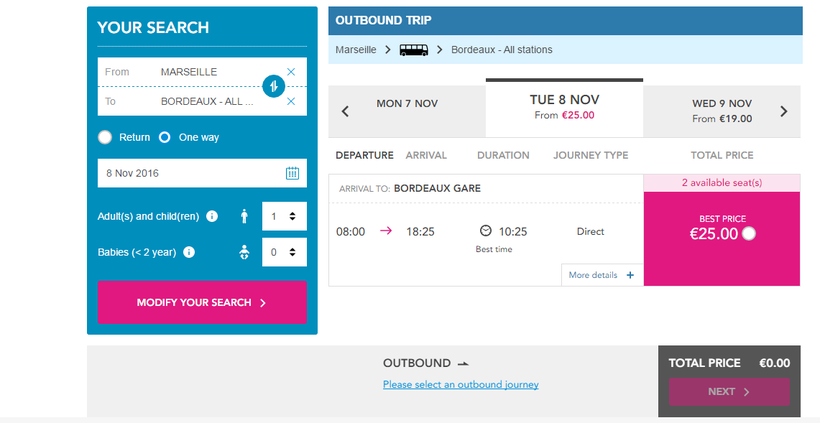Switch to the Mon 7 Nov tab
Viewport: 820px width, 423px height.
(x=407, y=104)
